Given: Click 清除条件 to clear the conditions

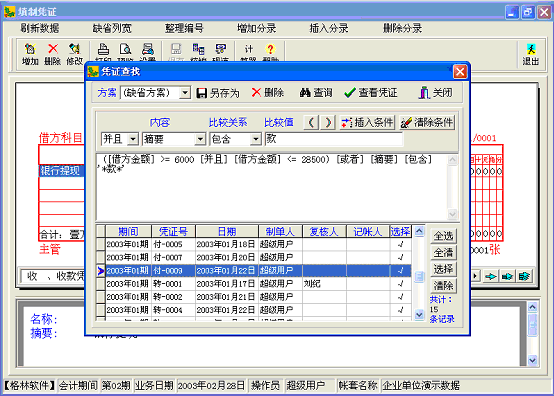Looking at the screenshot, I should 427,123.
